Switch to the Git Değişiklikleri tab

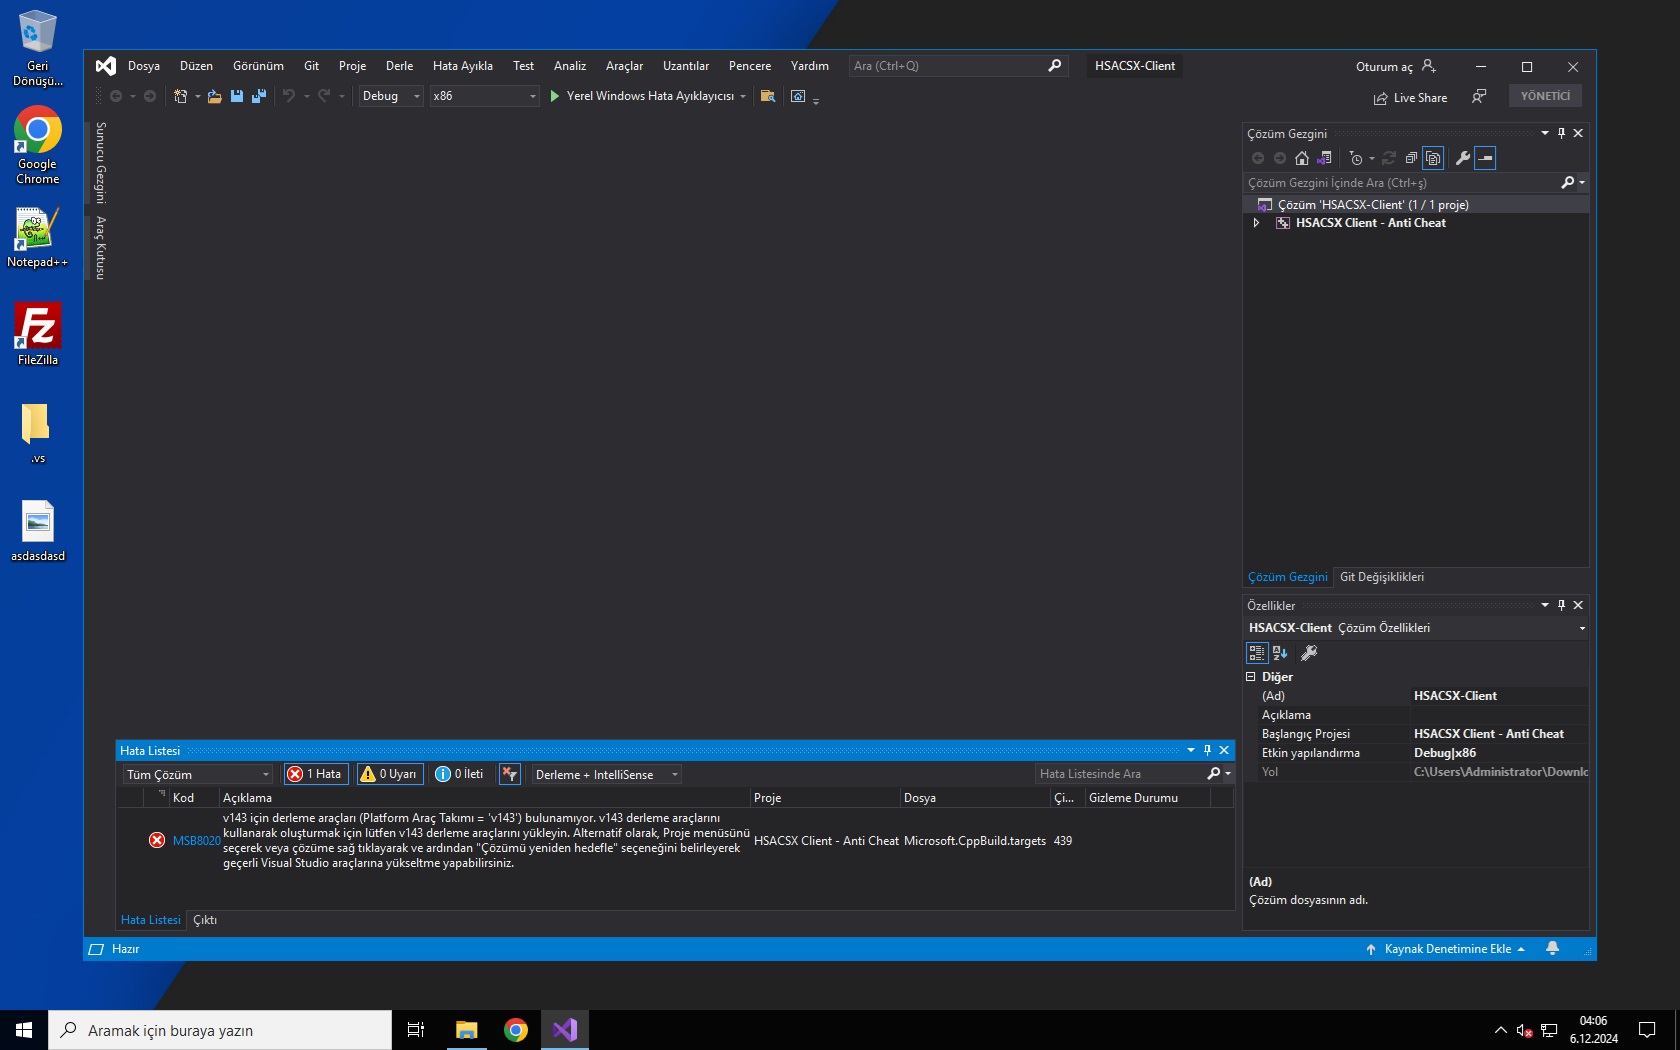coord(1381,577)
